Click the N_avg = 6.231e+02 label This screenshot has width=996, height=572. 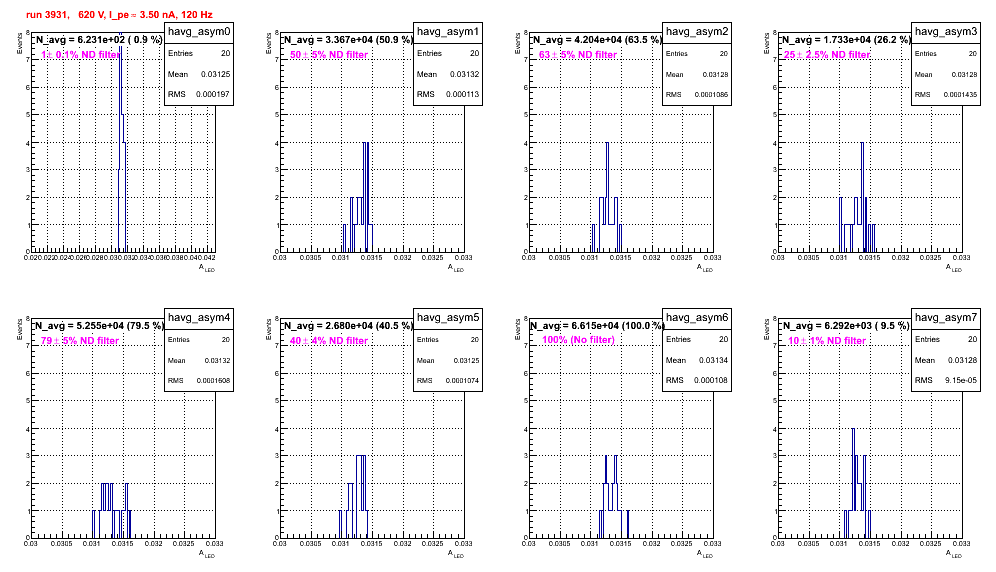[x=98, y=40]
